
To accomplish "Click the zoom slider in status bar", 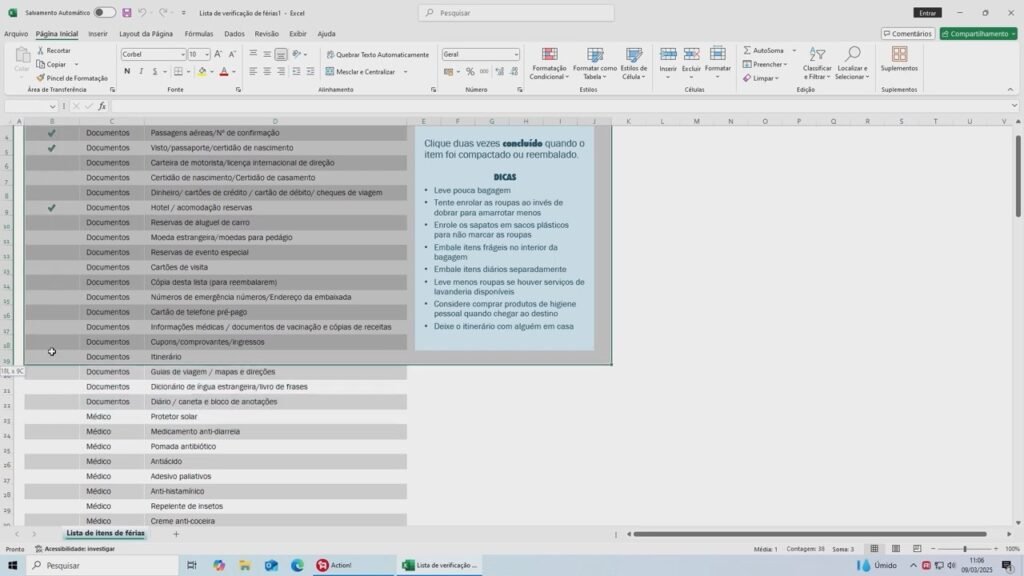I will (965, 549).
